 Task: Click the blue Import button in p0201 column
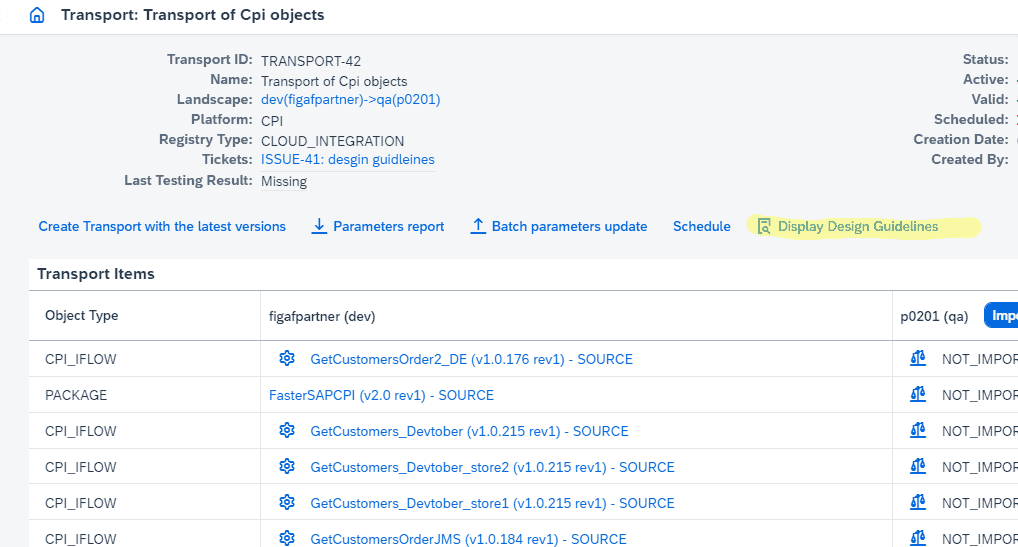click(x=1001, y=315)
